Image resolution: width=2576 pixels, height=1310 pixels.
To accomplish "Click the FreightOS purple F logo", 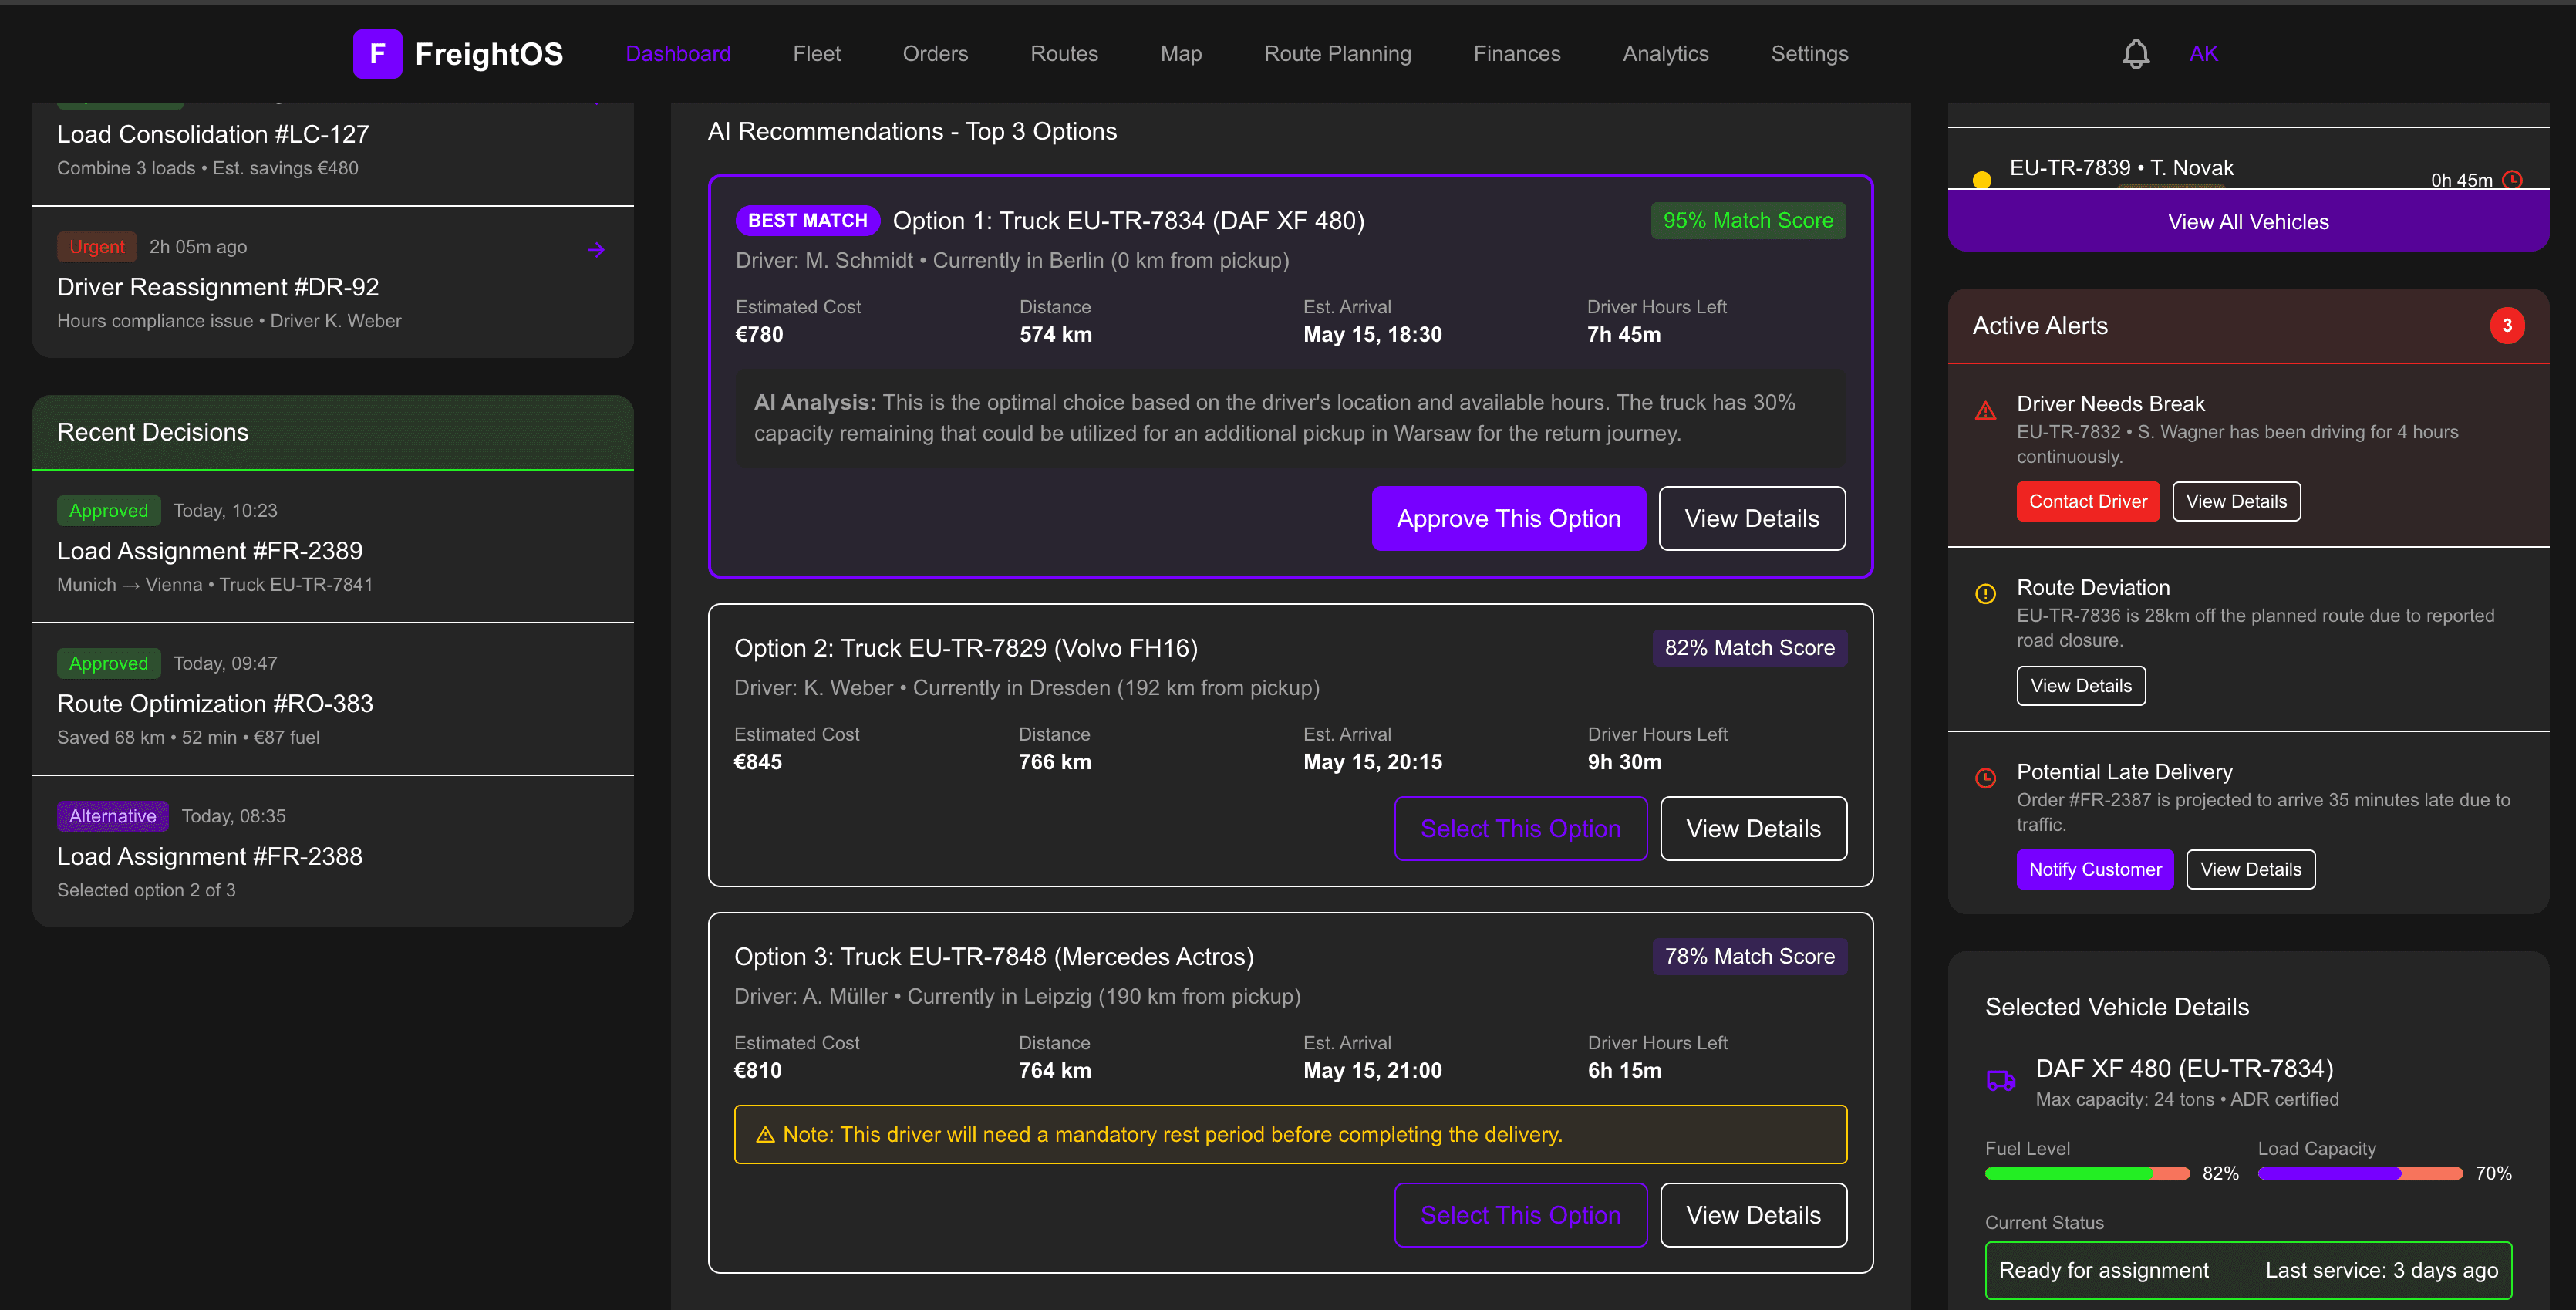I will pos(377,54).
